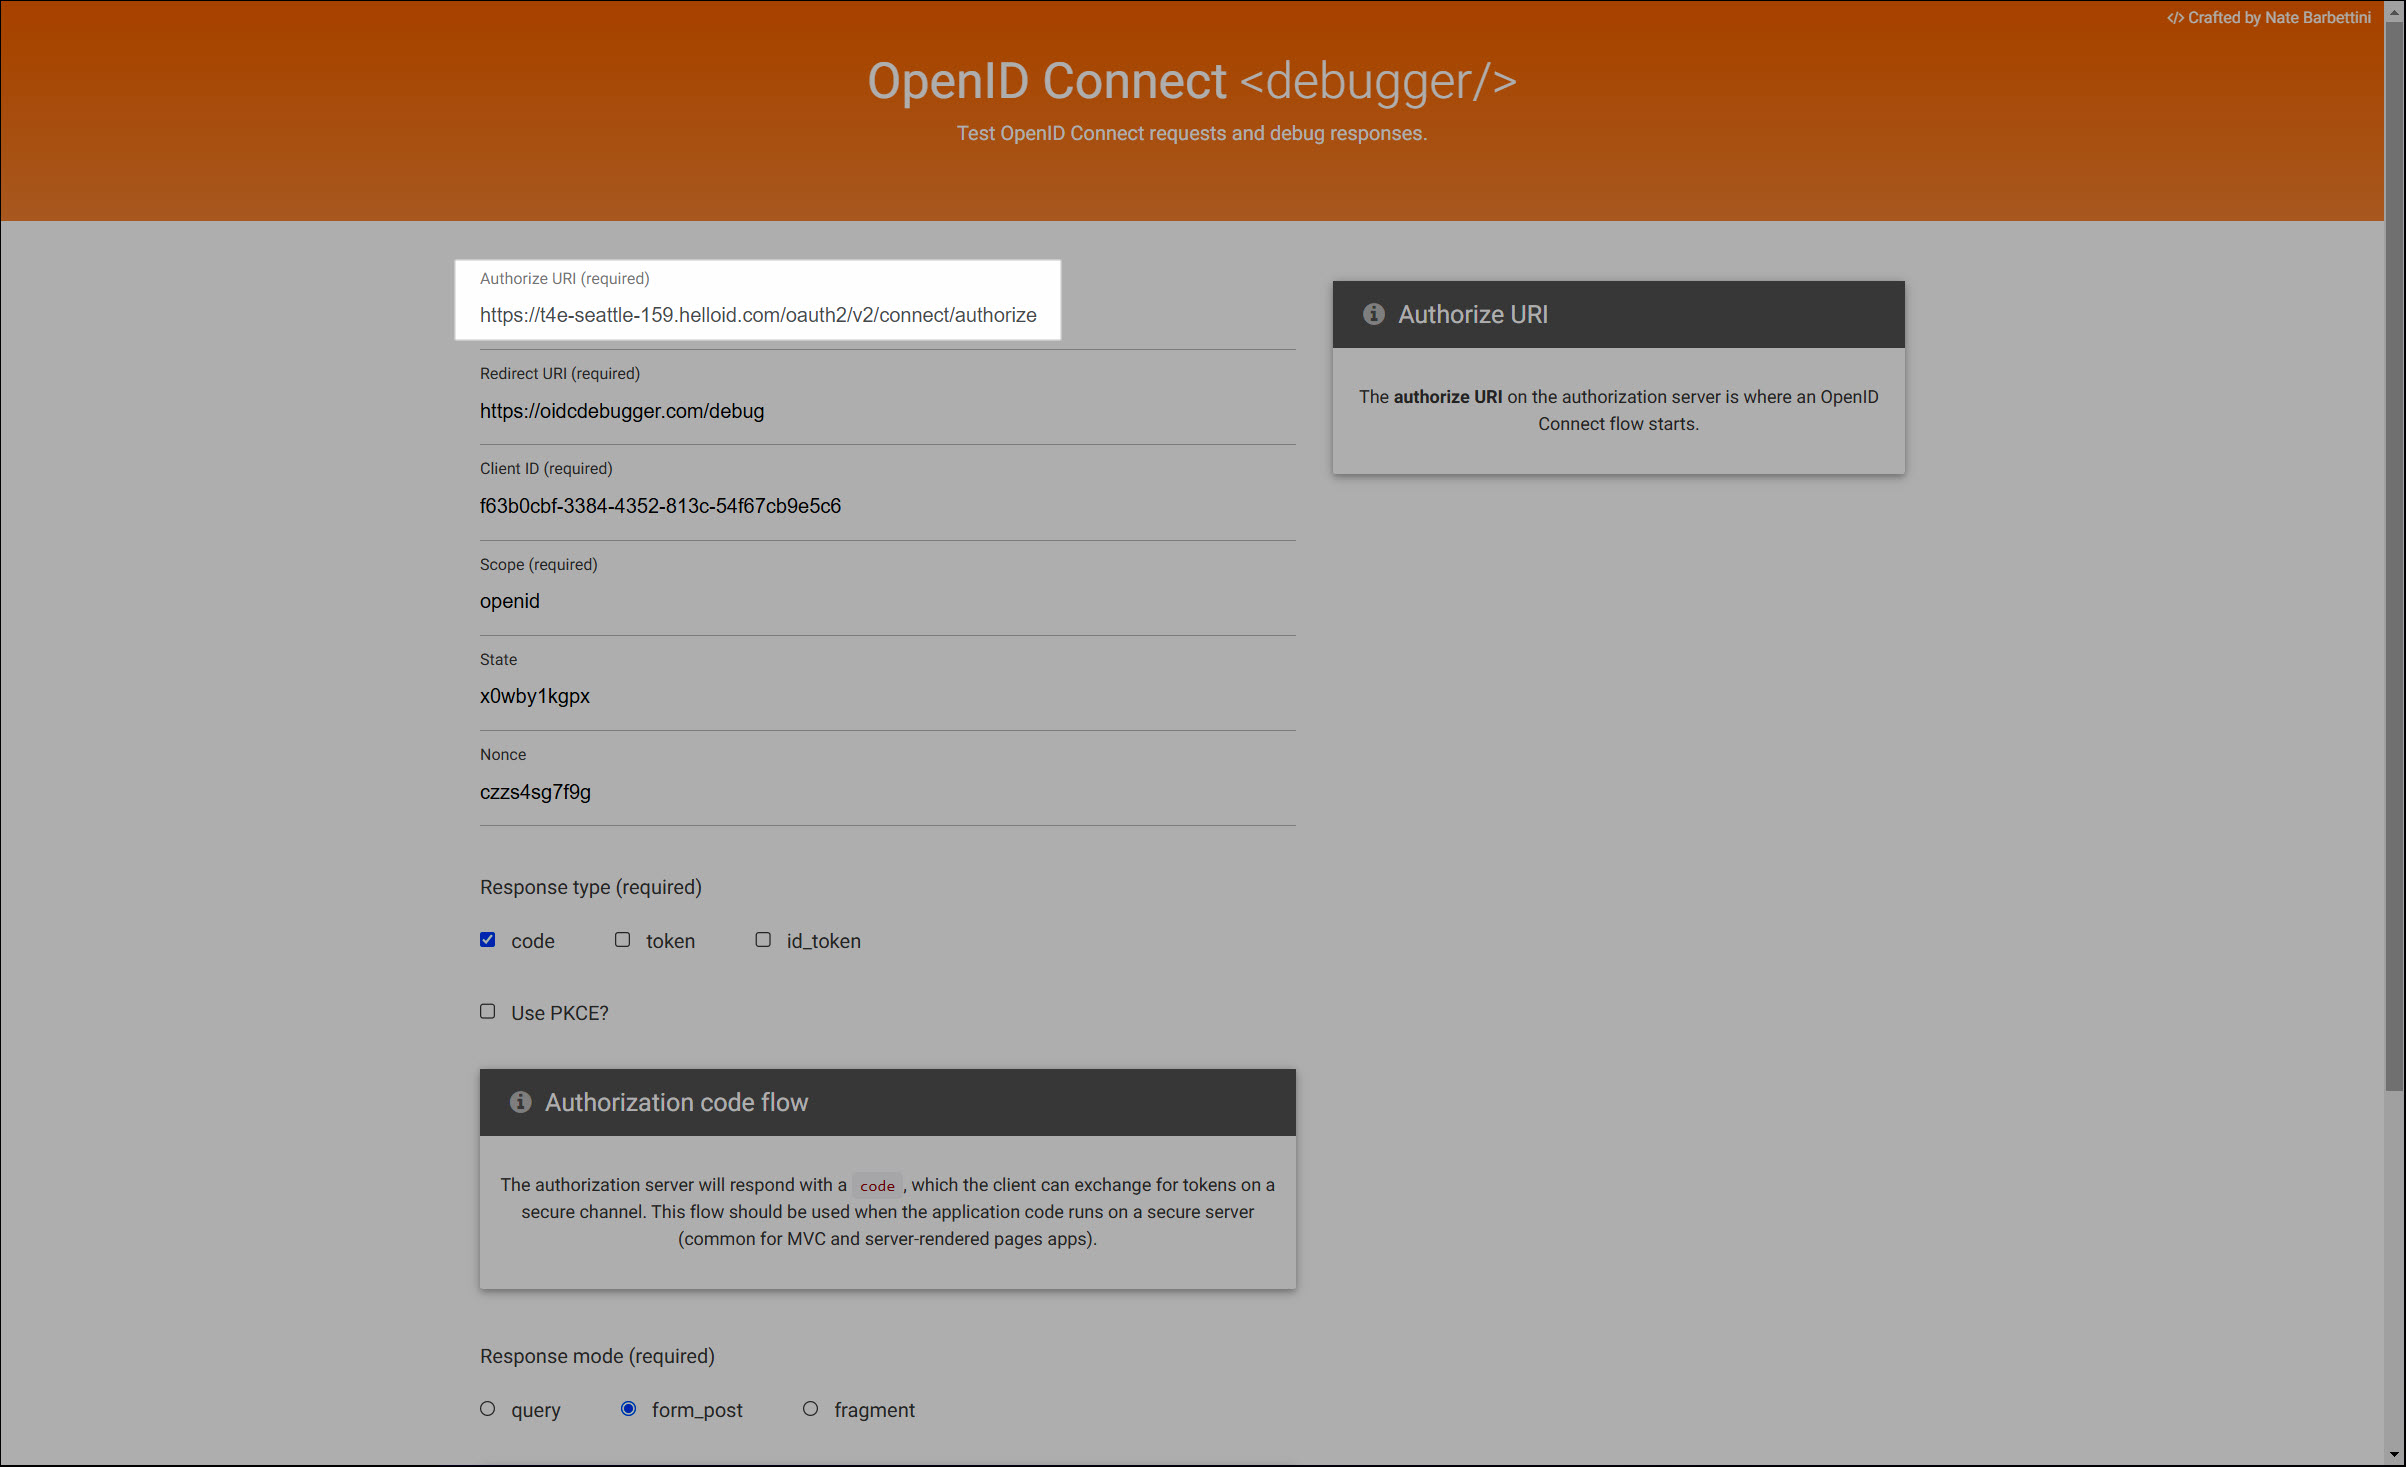2406x1467 pixels.
Task: Click the OpenID Connect debugger title
Action: (x=1192, y=81)
